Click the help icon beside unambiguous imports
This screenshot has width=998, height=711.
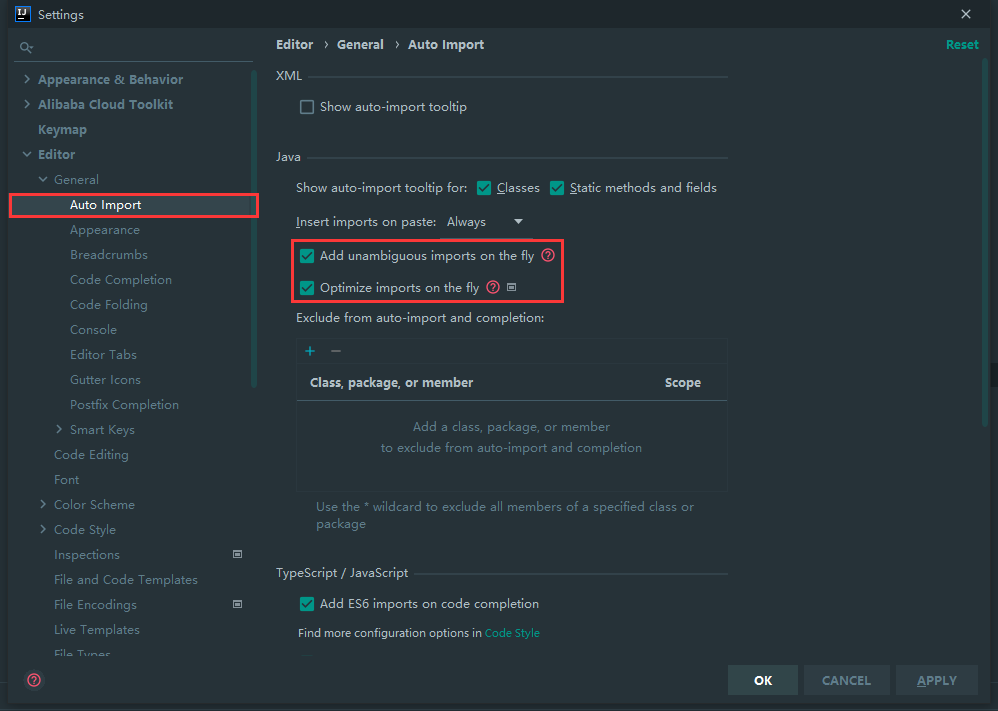coord(548,256)
